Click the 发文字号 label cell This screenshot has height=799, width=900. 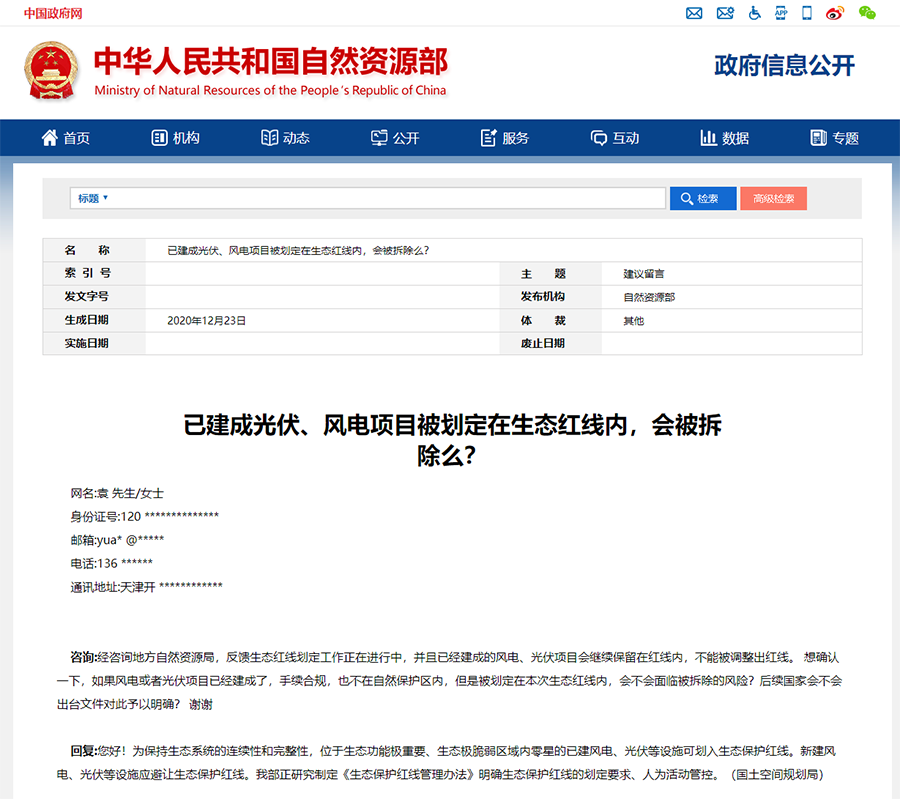coord(94,297)
